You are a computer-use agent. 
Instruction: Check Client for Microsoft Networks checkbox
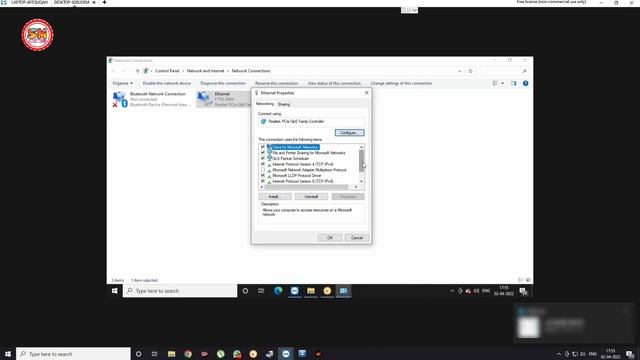click(263, 147)
